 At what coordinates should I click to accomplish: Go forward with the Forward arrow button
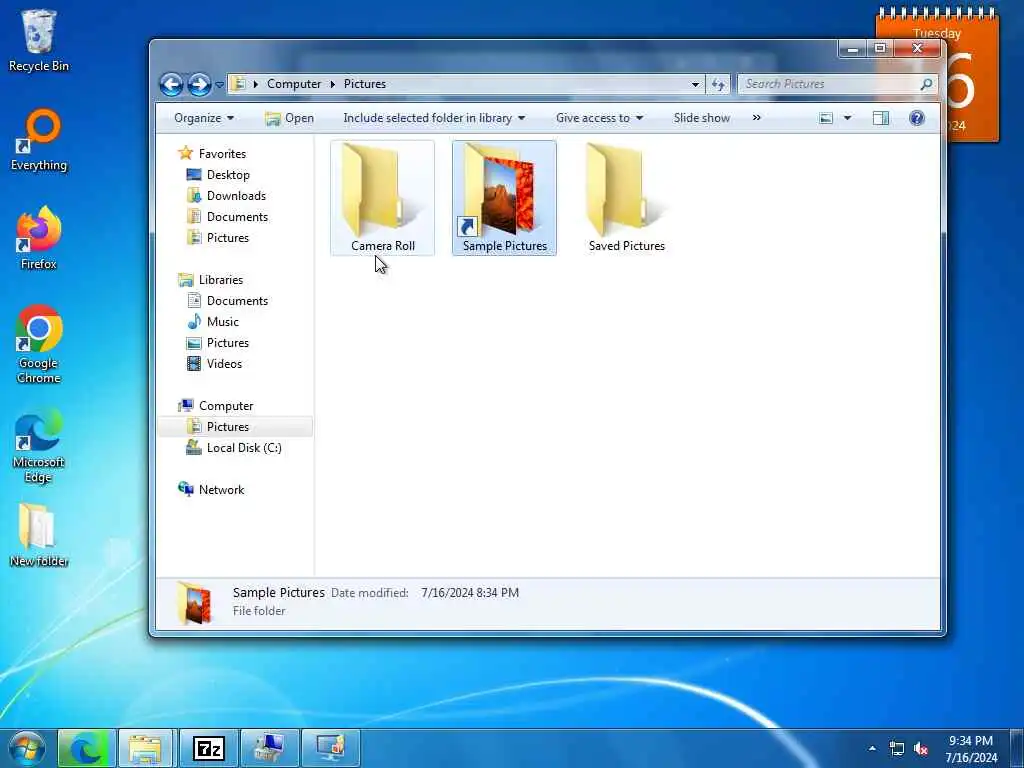coord(199,84)
